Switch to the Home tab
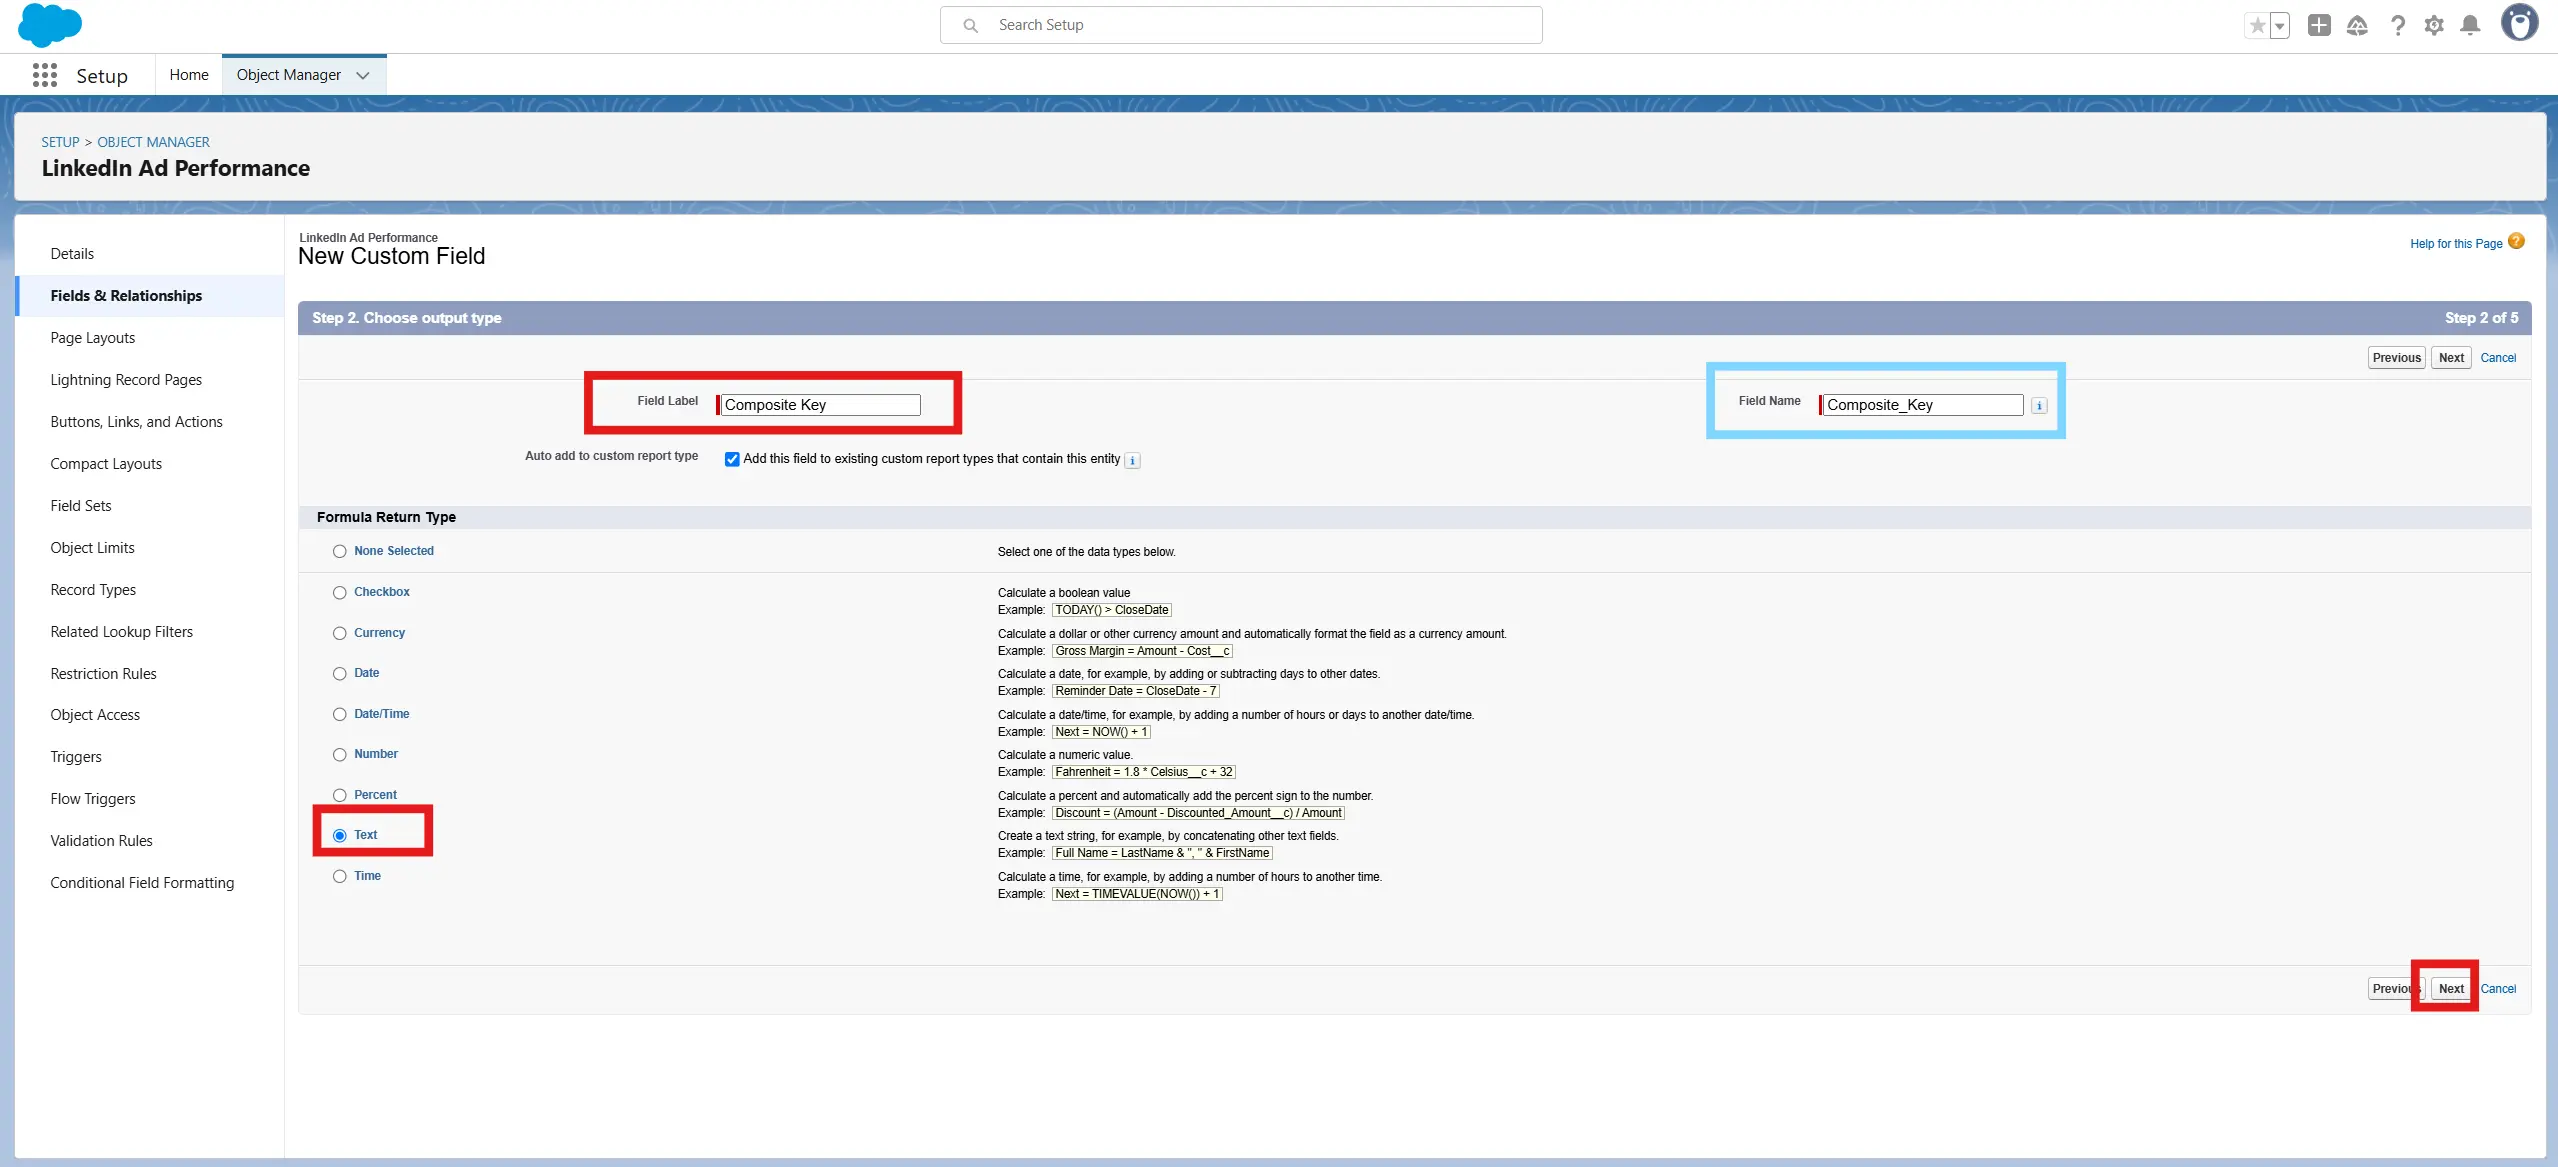 coord(189,75)
